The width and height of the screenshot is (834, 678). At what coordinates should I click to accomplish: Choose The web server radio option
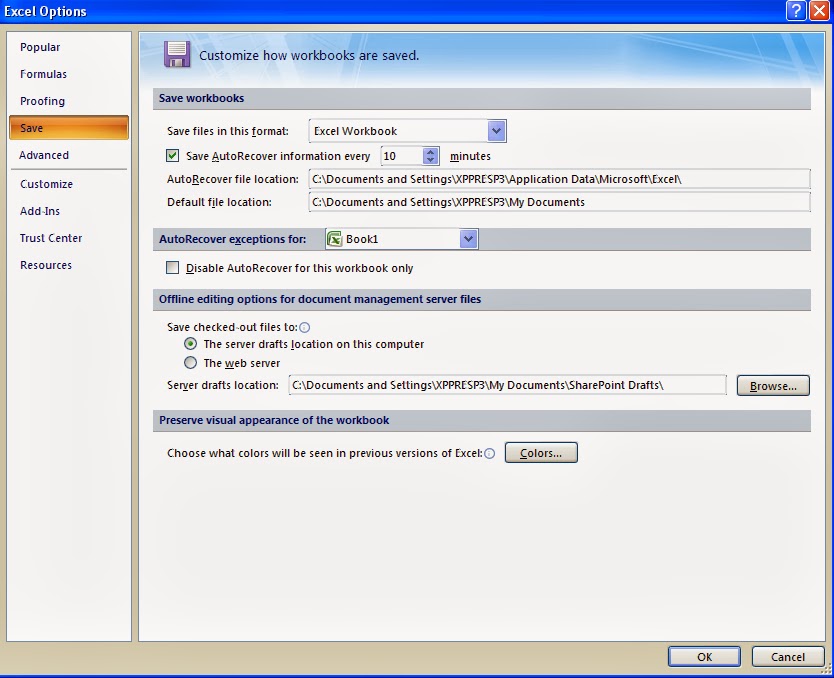tap(190, 363)
